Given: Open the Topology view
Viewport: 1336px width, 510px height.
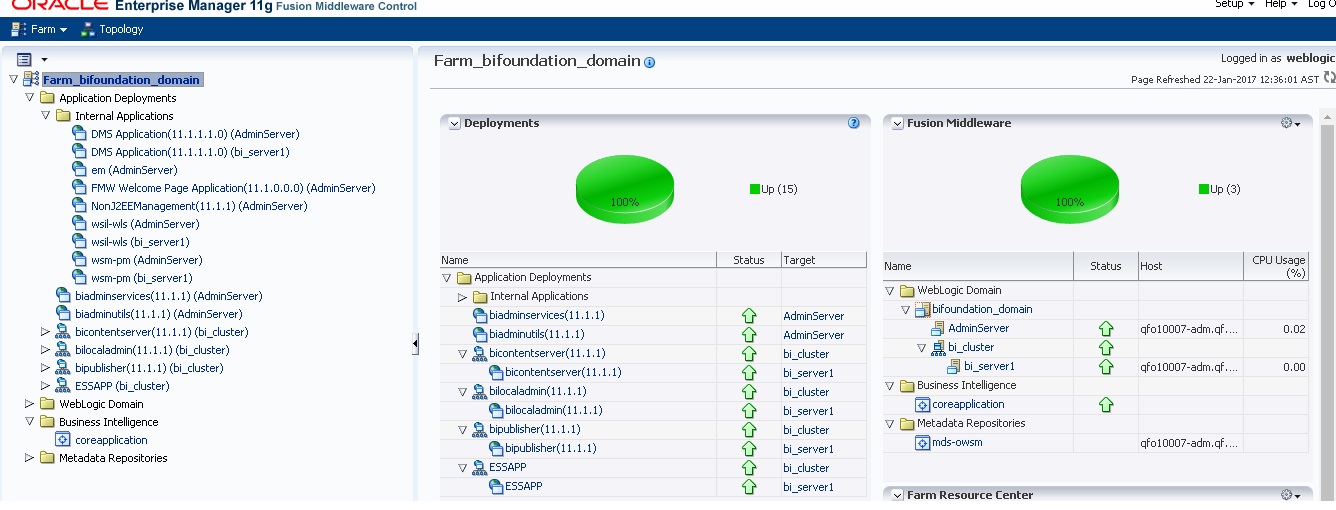Looking at the screenshot, I should (x=111, y=29).
